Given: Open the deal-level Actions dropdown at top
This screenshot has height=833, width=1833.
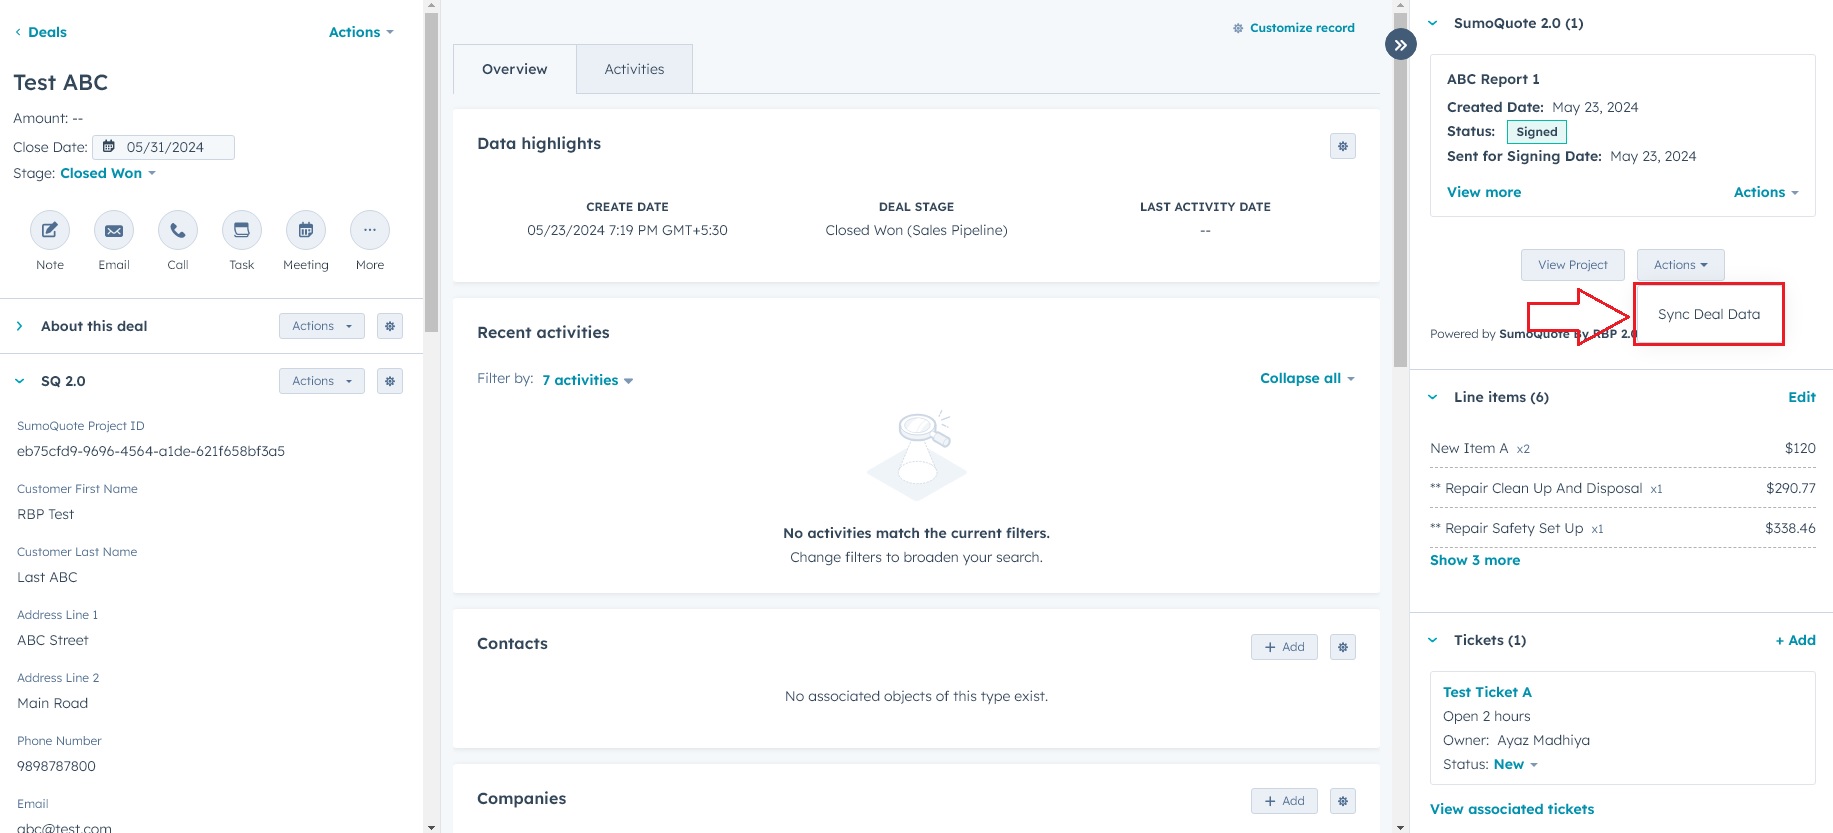Looking at the screenshot, I should [x=361, y=32].
